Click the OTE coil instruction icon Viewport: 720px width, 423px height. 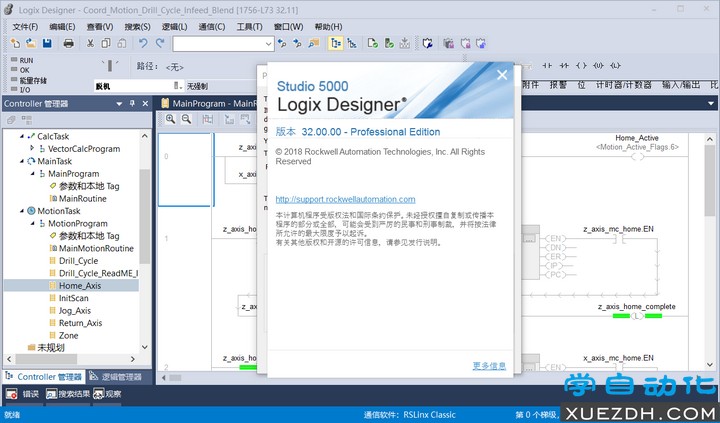click(x=581, y=66)
